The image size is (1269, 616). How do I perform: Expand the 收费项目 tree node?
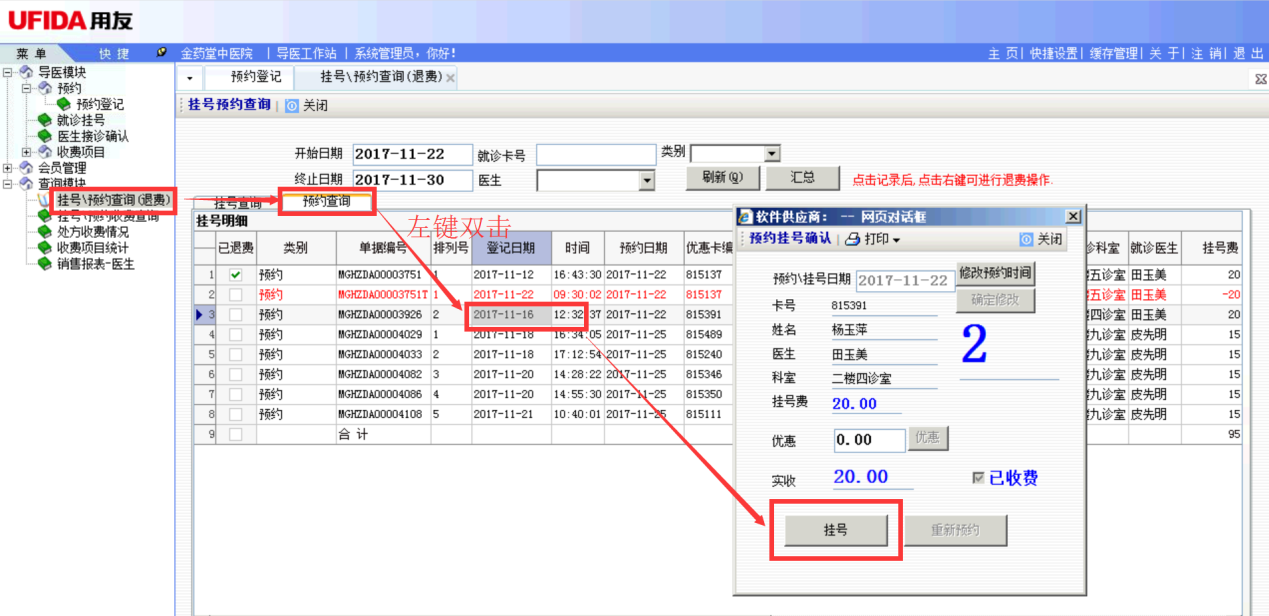coord(27,152)
